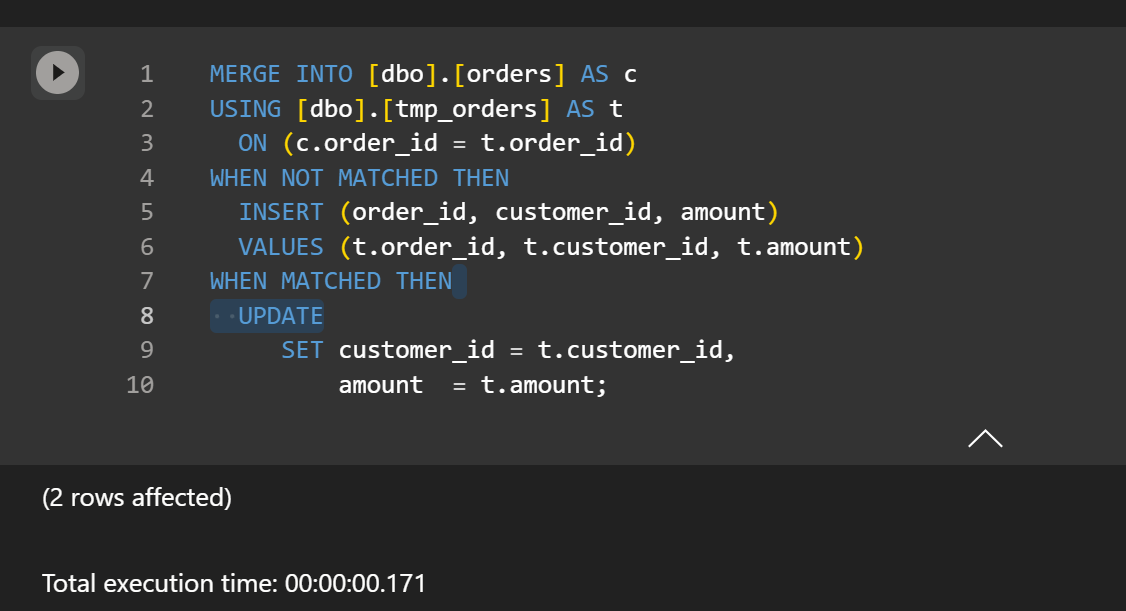Click THEN keyword on line 7
The height and width of the screenshot is (611, 1126).
[x=424, y=281]
